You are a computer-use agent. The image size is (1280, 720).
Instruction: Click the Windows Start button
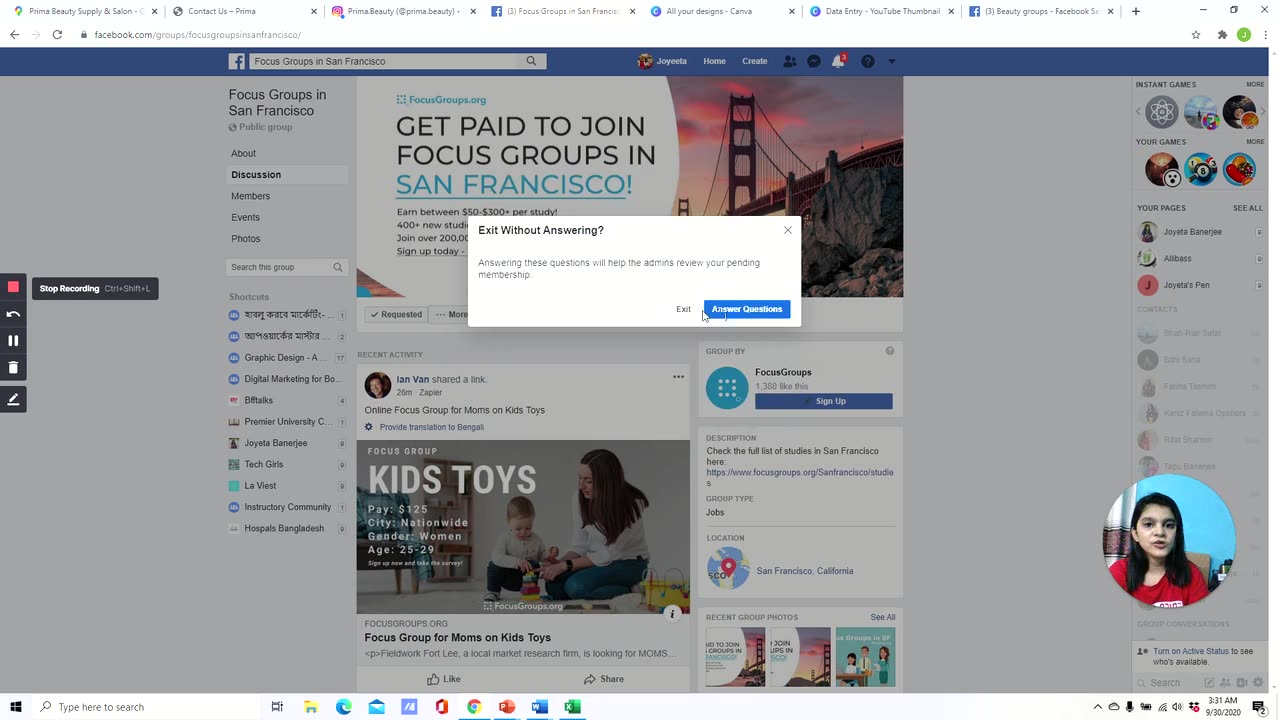tap(16, 707)
